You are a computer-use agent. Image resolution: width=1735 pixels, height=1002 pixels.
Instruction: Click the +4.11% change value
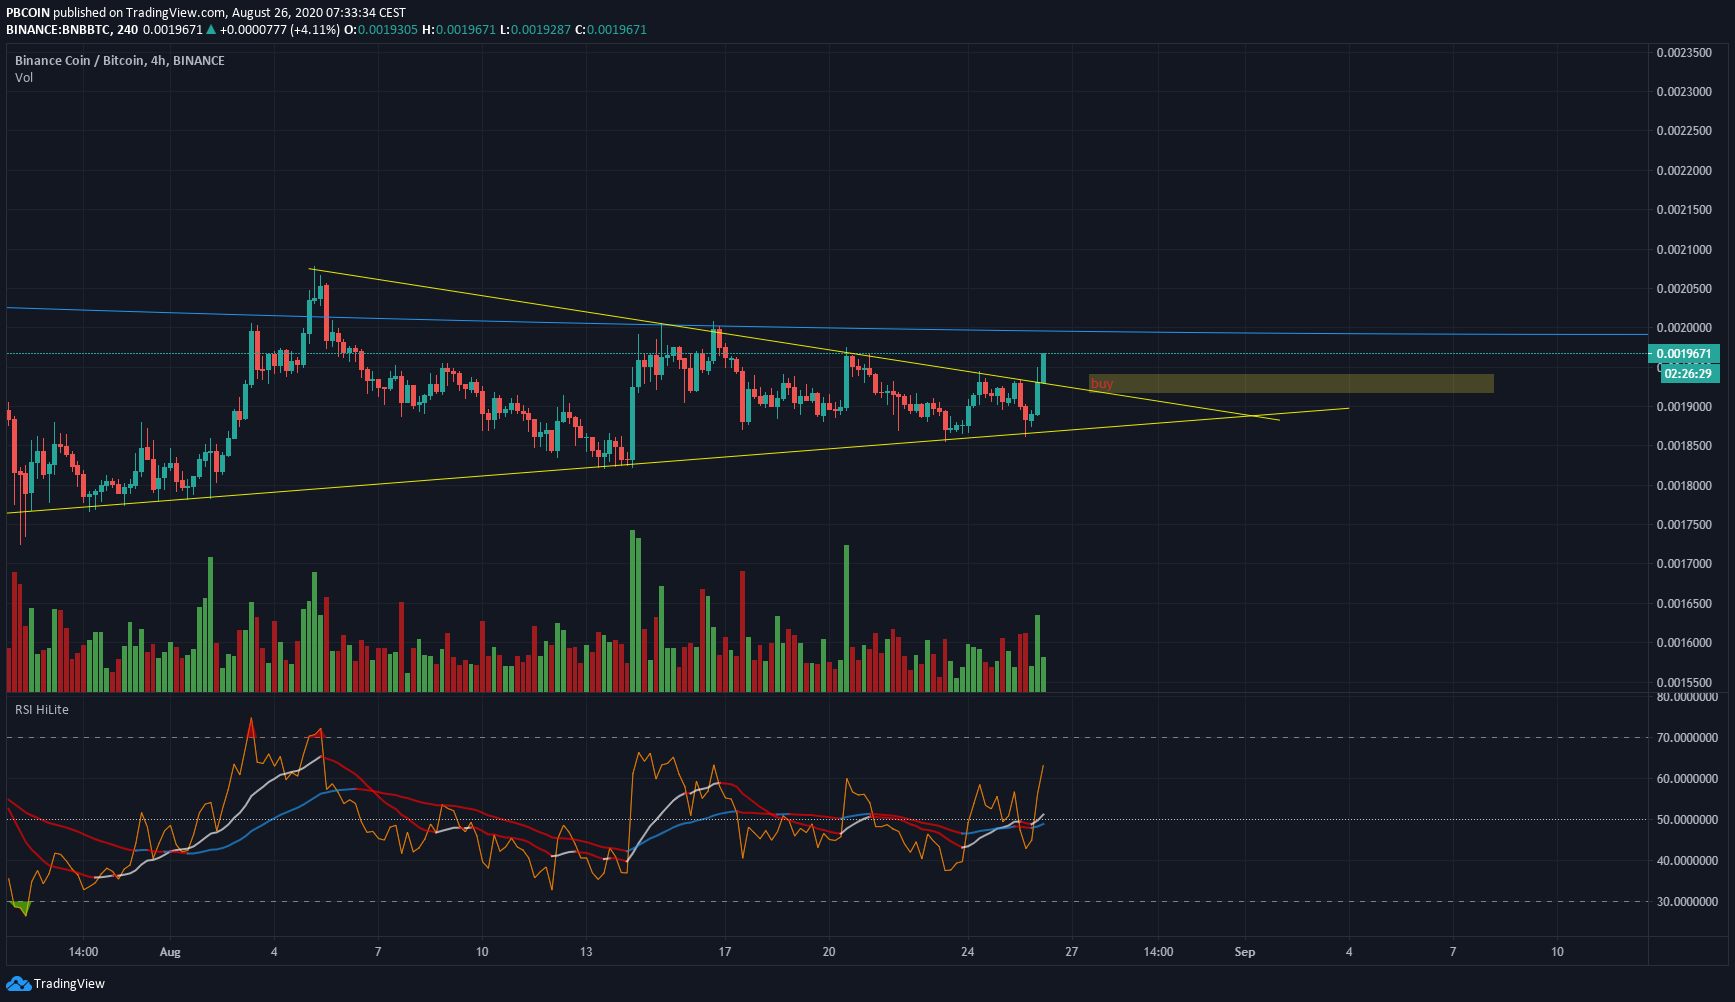point(314,30)
